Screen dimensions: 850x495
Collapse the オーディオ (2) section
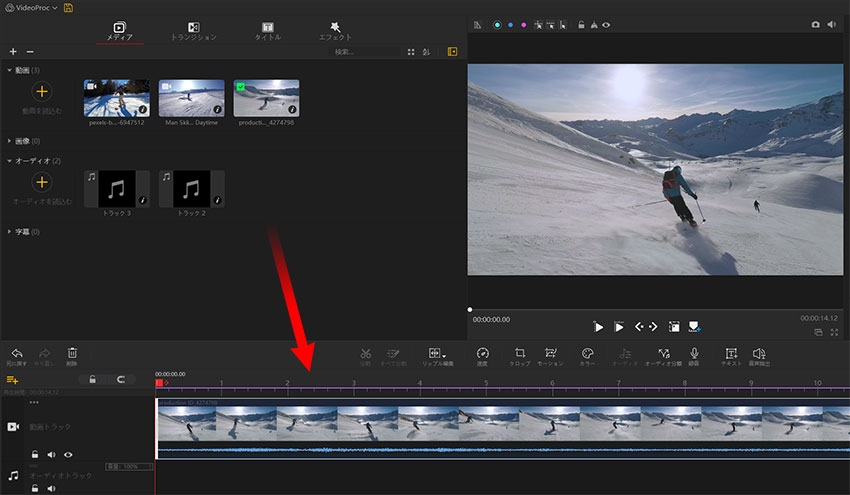[10, 161]
